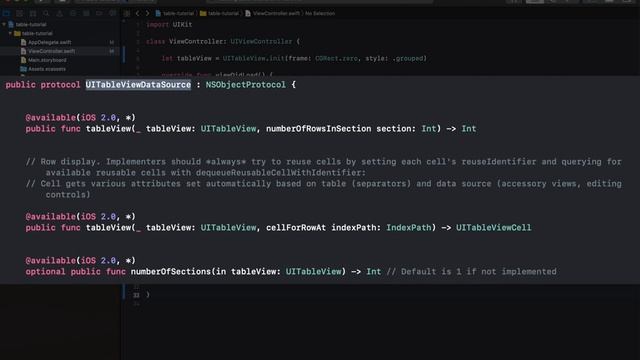Image resolution: width=640 pixels, height=360 pixels.
Task: Click the IndexPath type name
Action: click(x=409, y=228)
